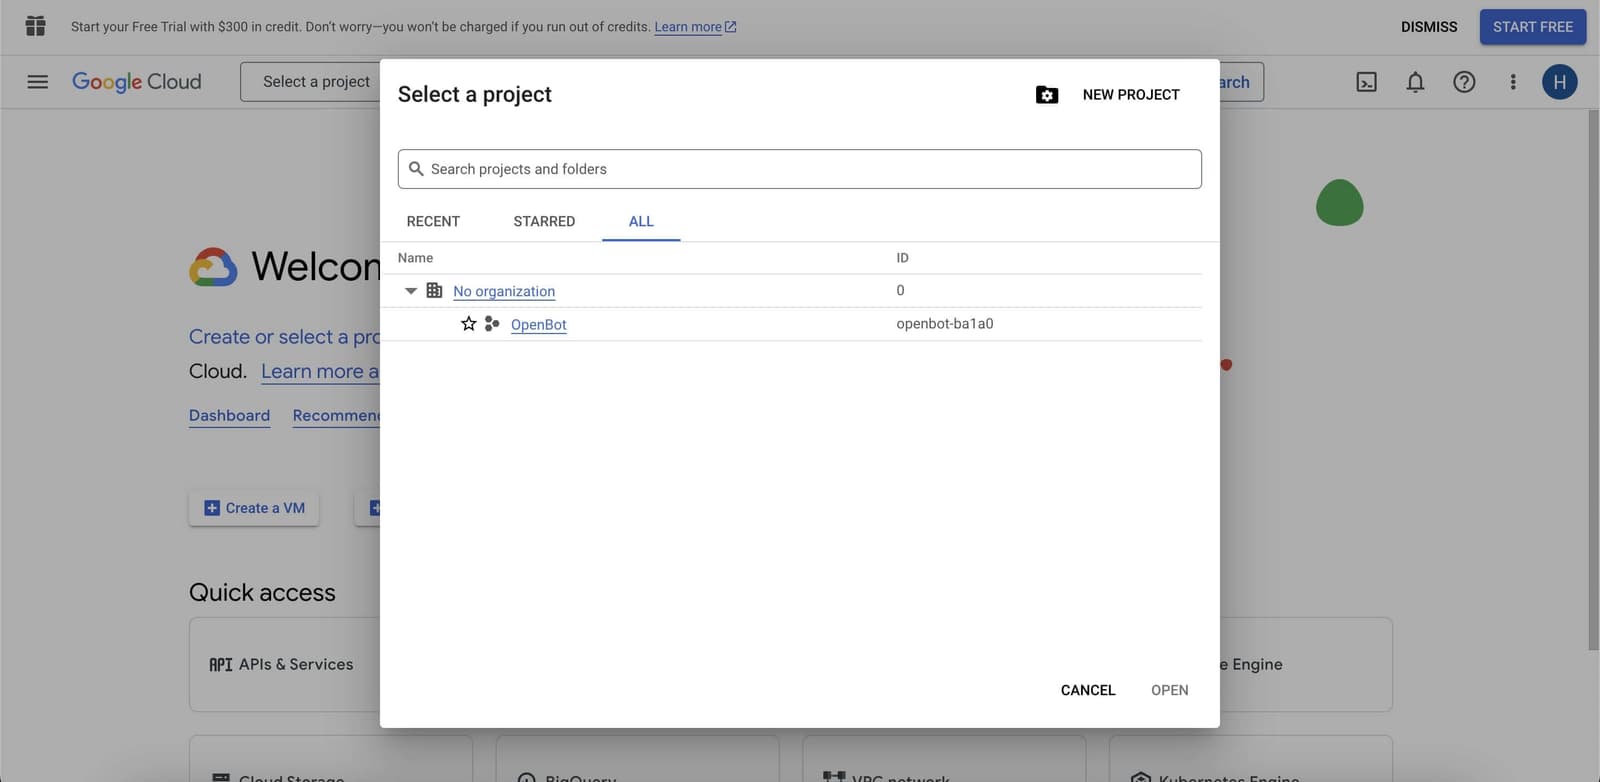Image resolution: width=1600 pixels, height=782 pixels.
Task: Switch to the RECENT tab
Action: [x=433, y=221]
